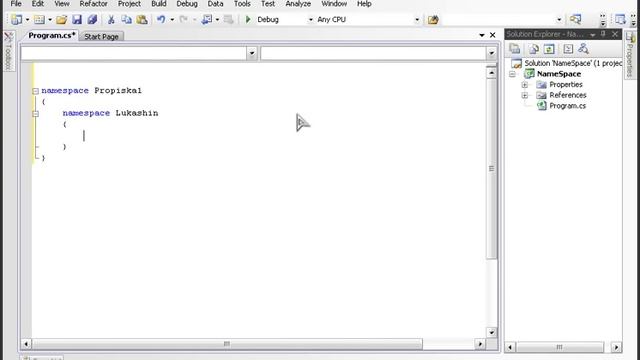Click Solution Explorer horizontal scrollbar thumb
This screenshot has height=360, width=640.
pos(560,347)
